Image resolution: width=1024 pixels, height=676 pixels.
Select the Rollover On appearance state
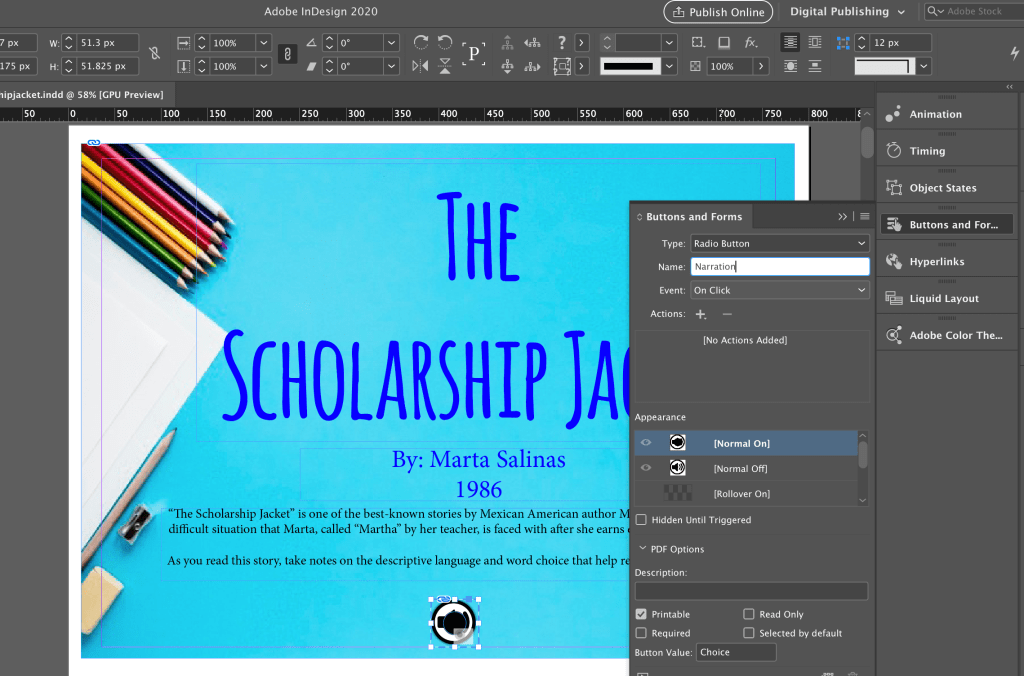(x=741, y=494)
